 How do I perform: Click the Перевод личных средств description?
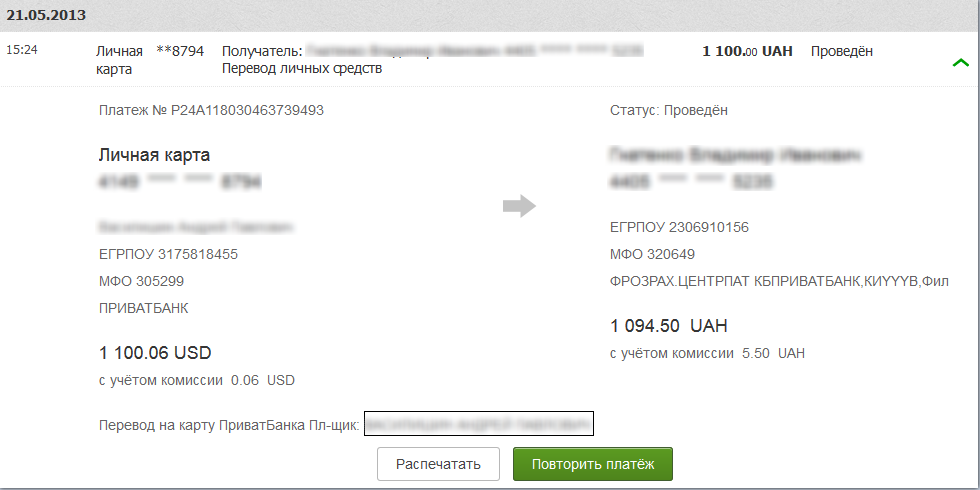click(302, 68)
